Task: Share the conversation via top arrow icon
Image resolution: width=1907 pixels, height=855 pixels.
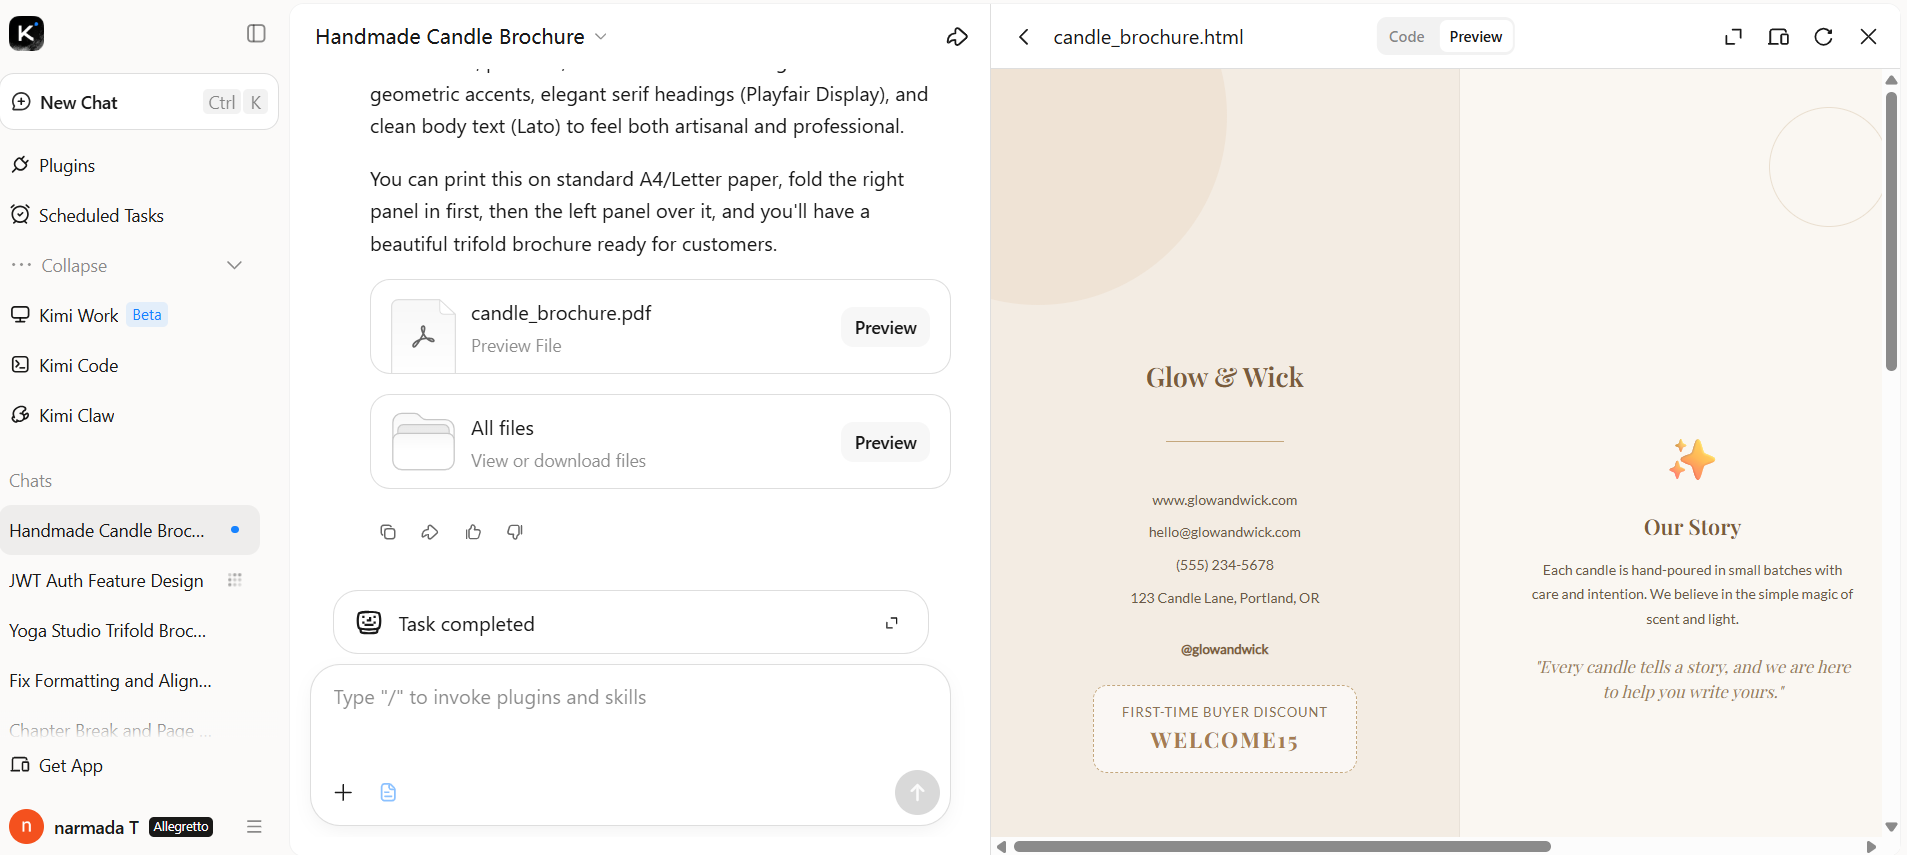Action: pyautogui.click(x=957, y=37)
